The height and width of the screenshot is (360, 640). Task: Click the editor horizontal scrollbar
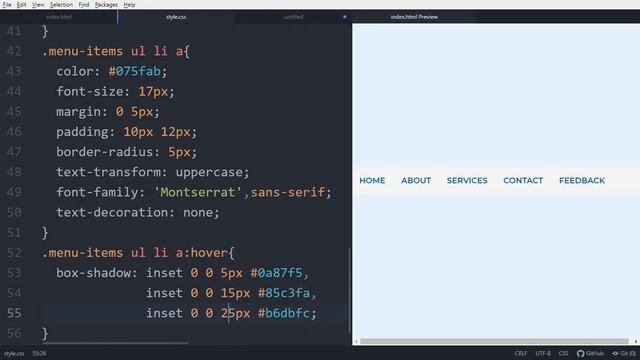115,343
